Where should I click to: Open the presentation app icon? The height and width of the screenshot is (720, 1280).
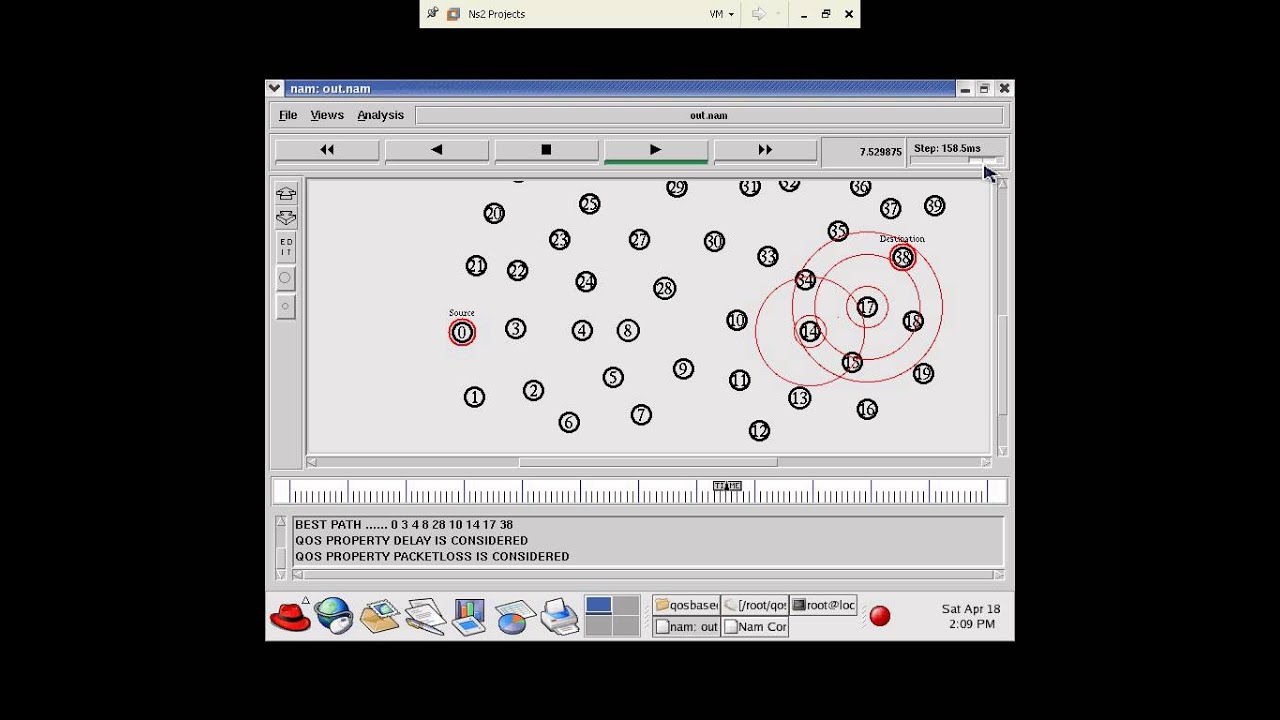(468, 616)
